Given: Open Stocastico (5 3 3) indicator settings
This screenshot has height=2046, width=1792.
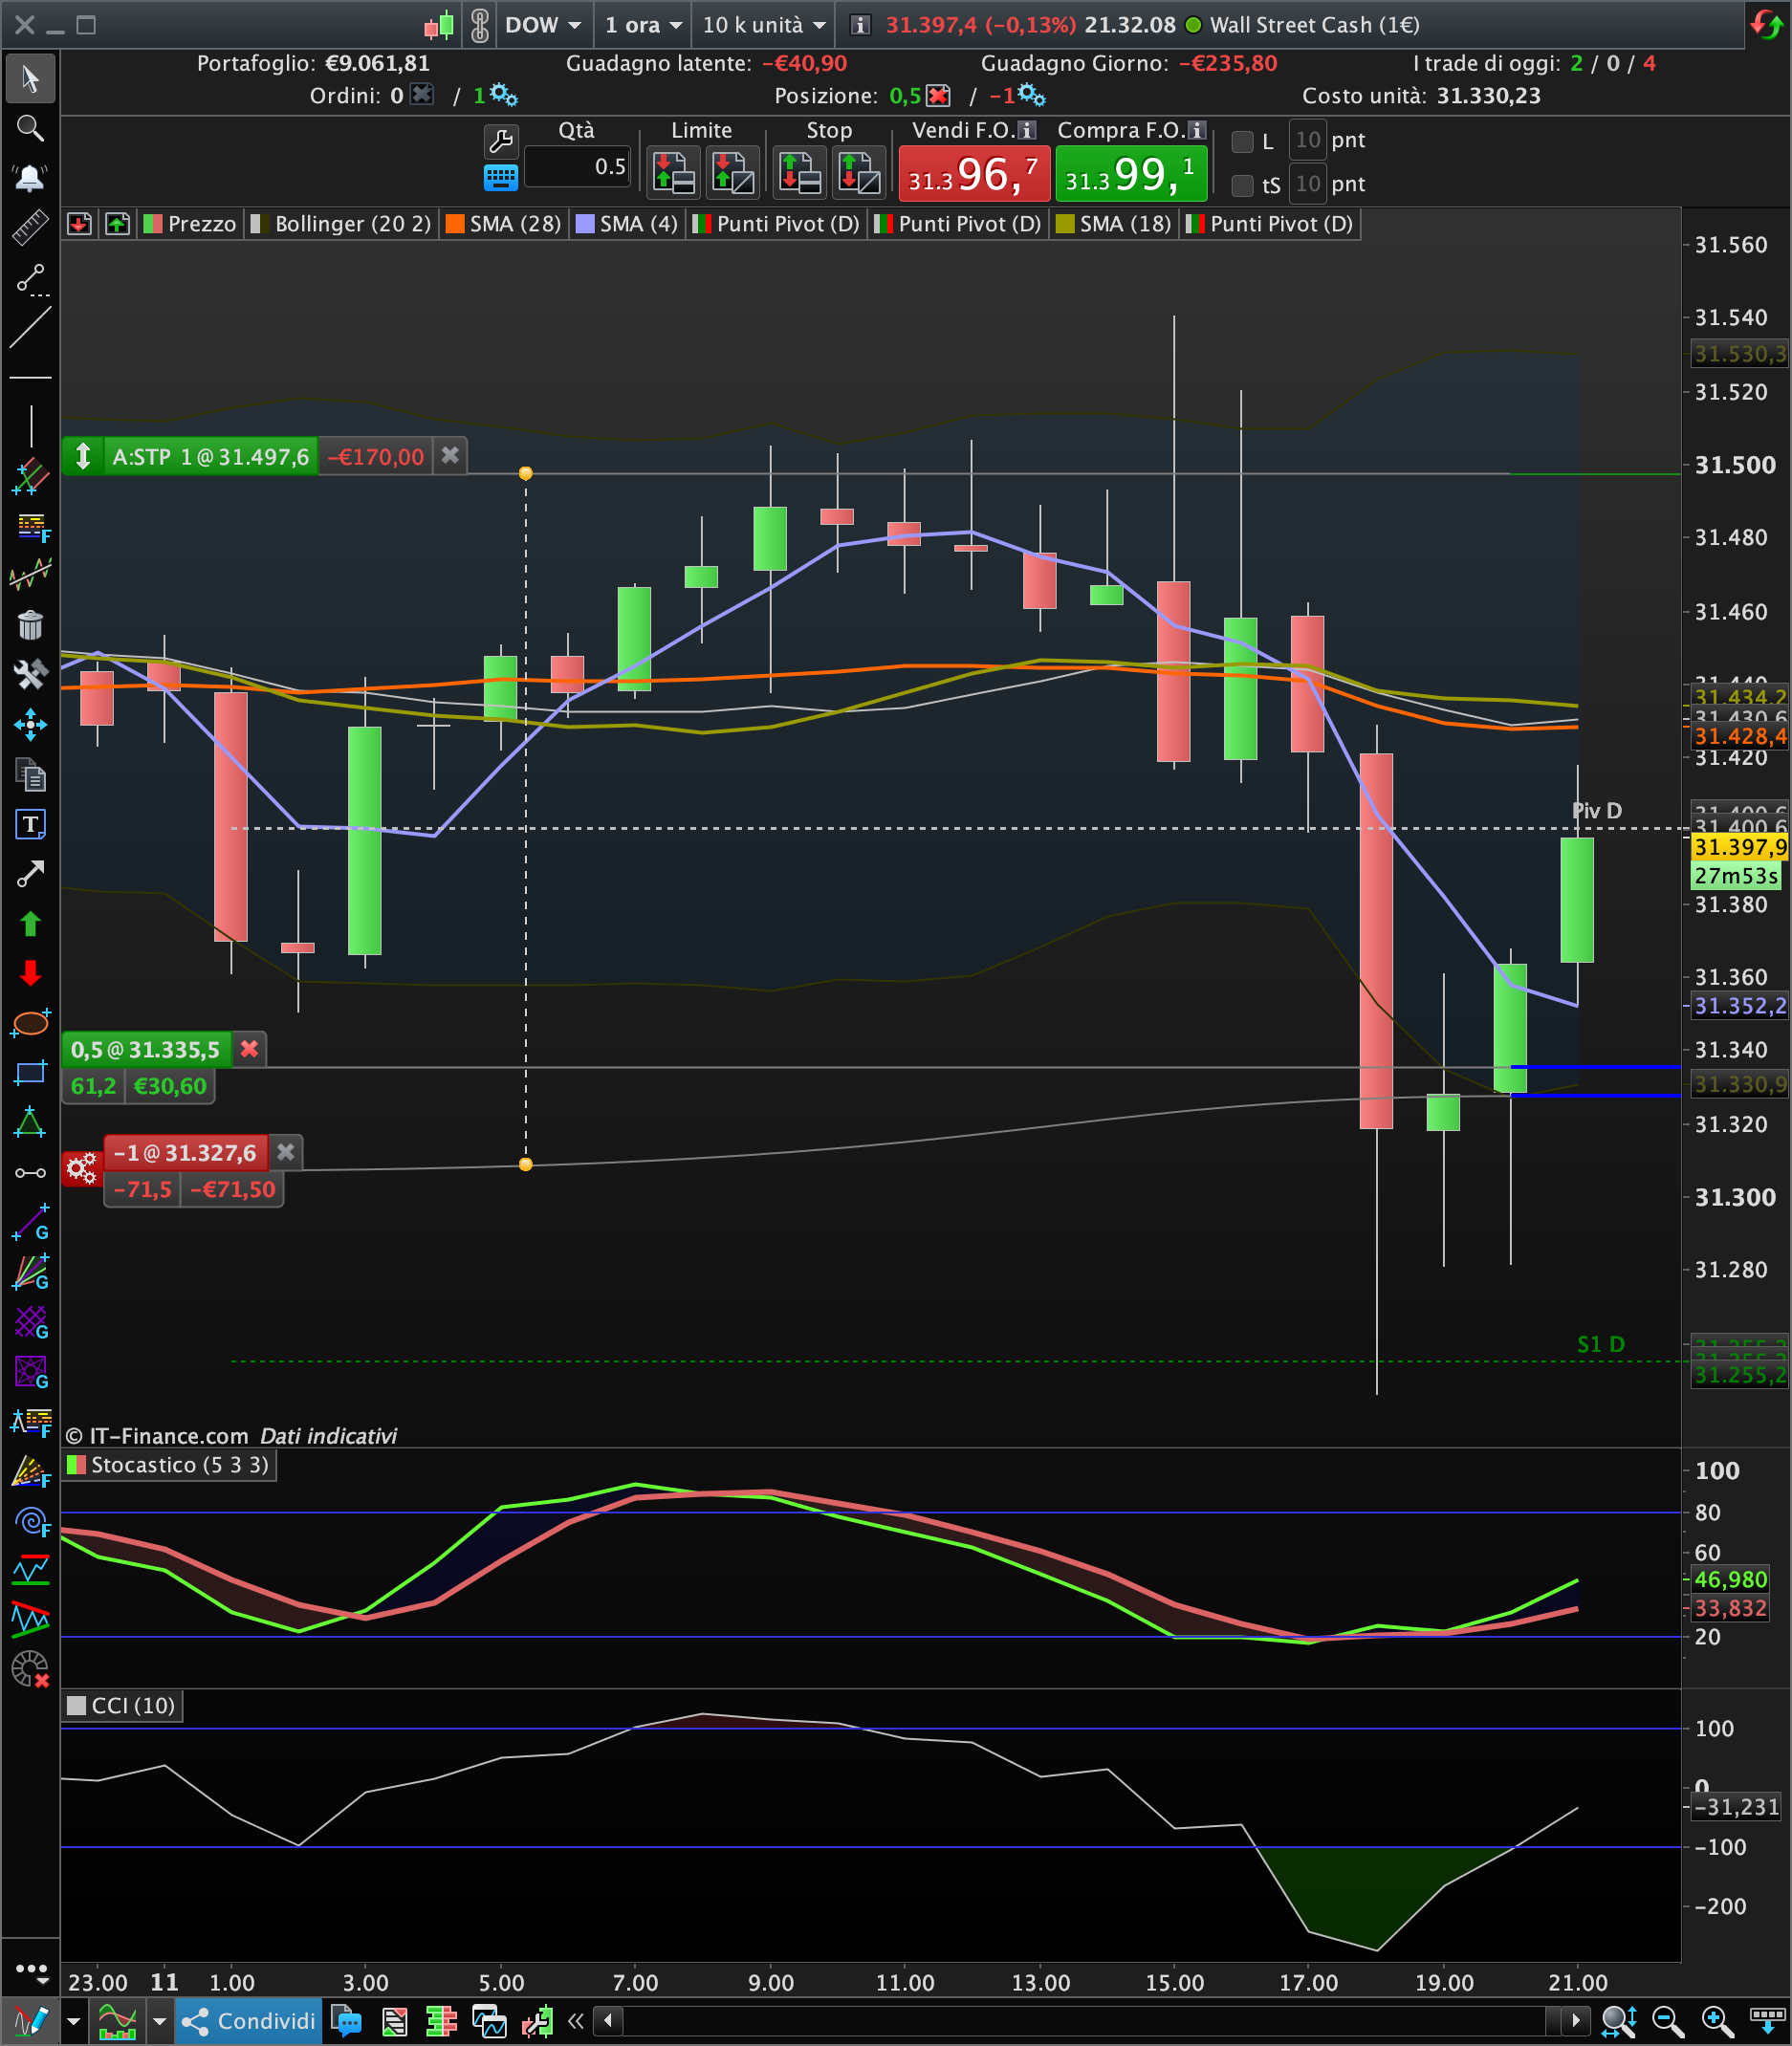Looking at the screenshot, I should 168,1465.
